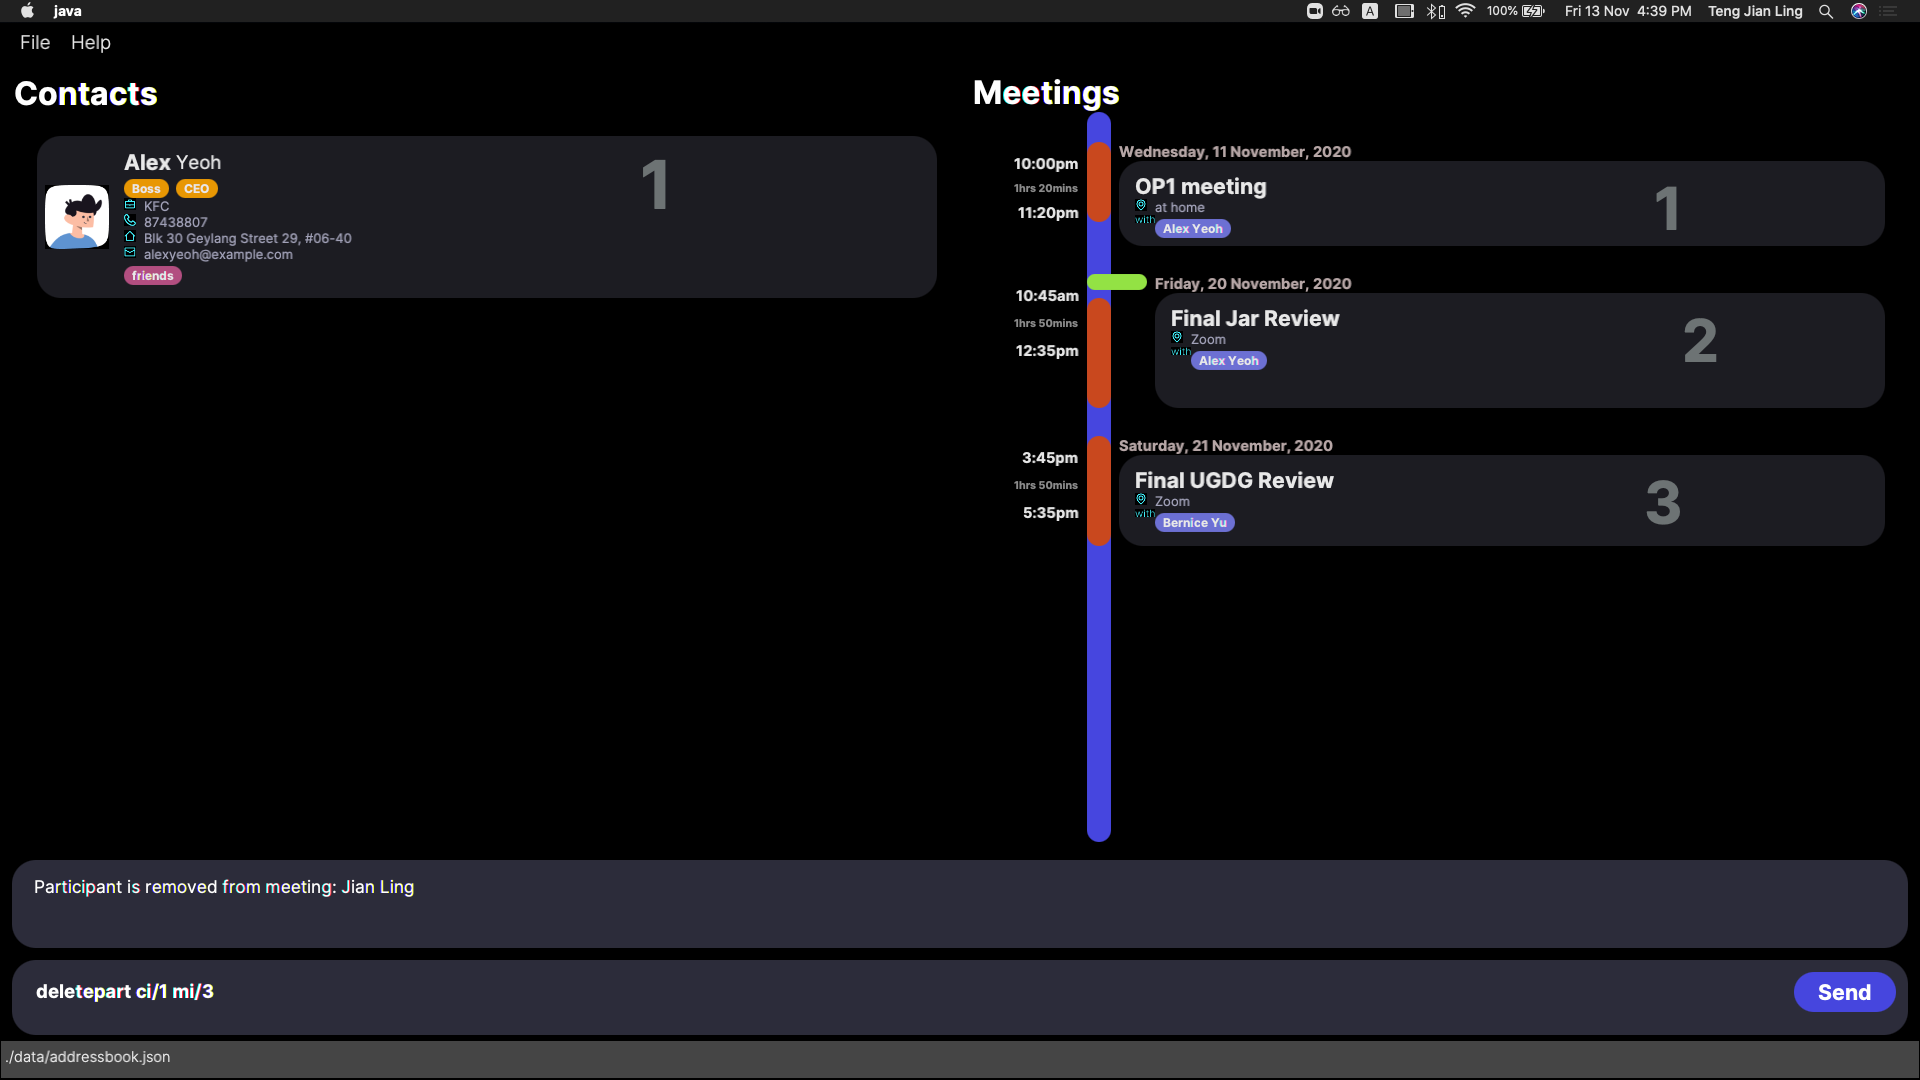Open the File menu
This screenshot has height=1080, width=1920.
[35, 43]
